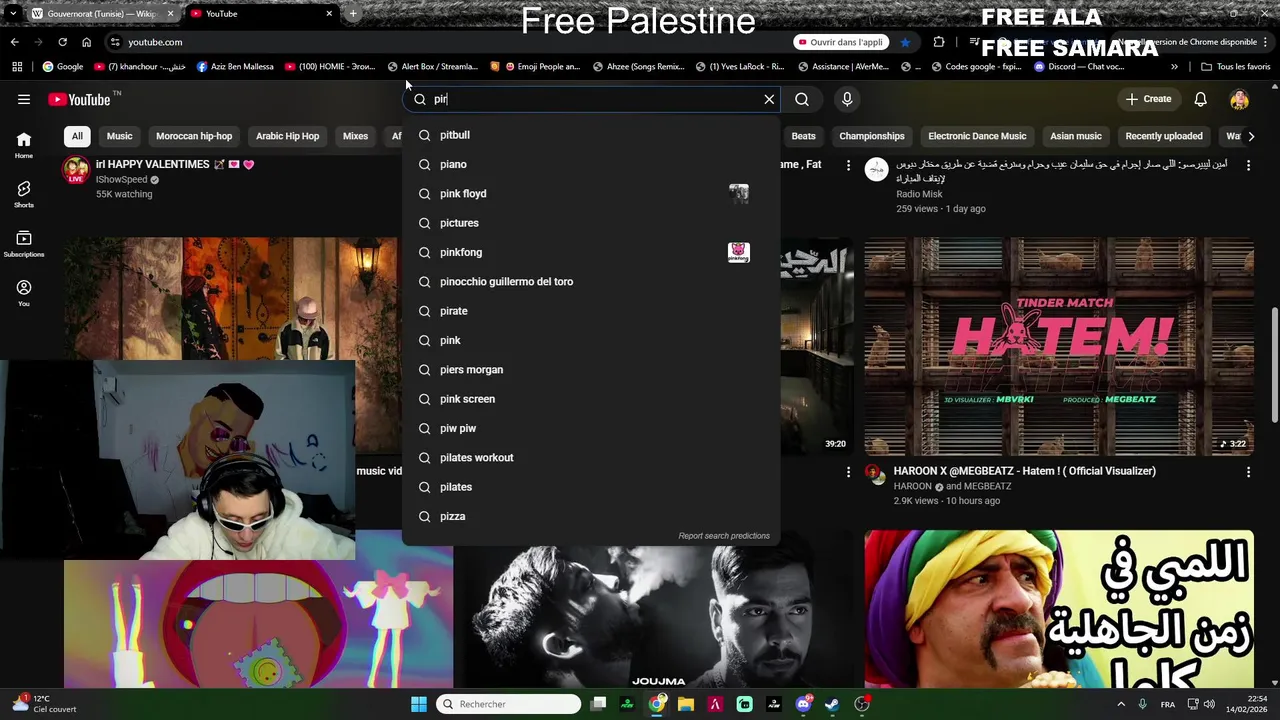The width and height of the screenshot is (1280, 720).
Task: Click the YouTube logo
Action: 80,99
